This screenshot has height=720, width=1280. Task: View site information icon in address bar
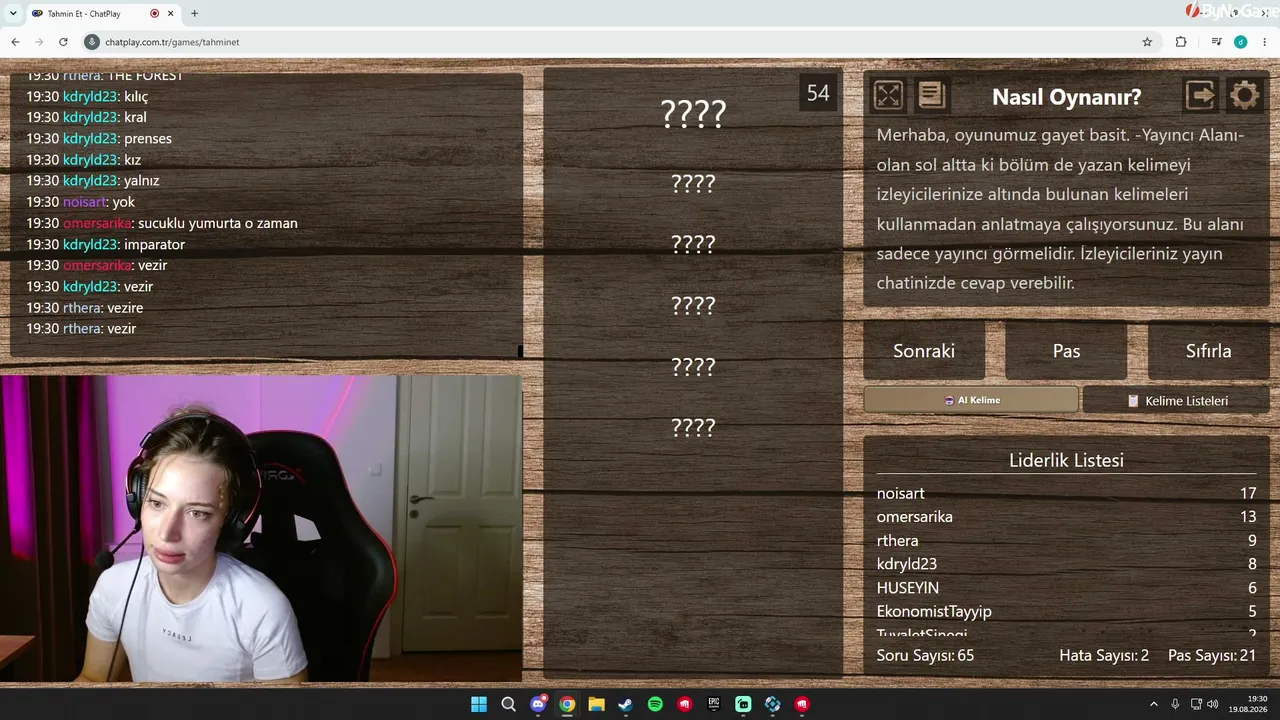tap(92, 42)
